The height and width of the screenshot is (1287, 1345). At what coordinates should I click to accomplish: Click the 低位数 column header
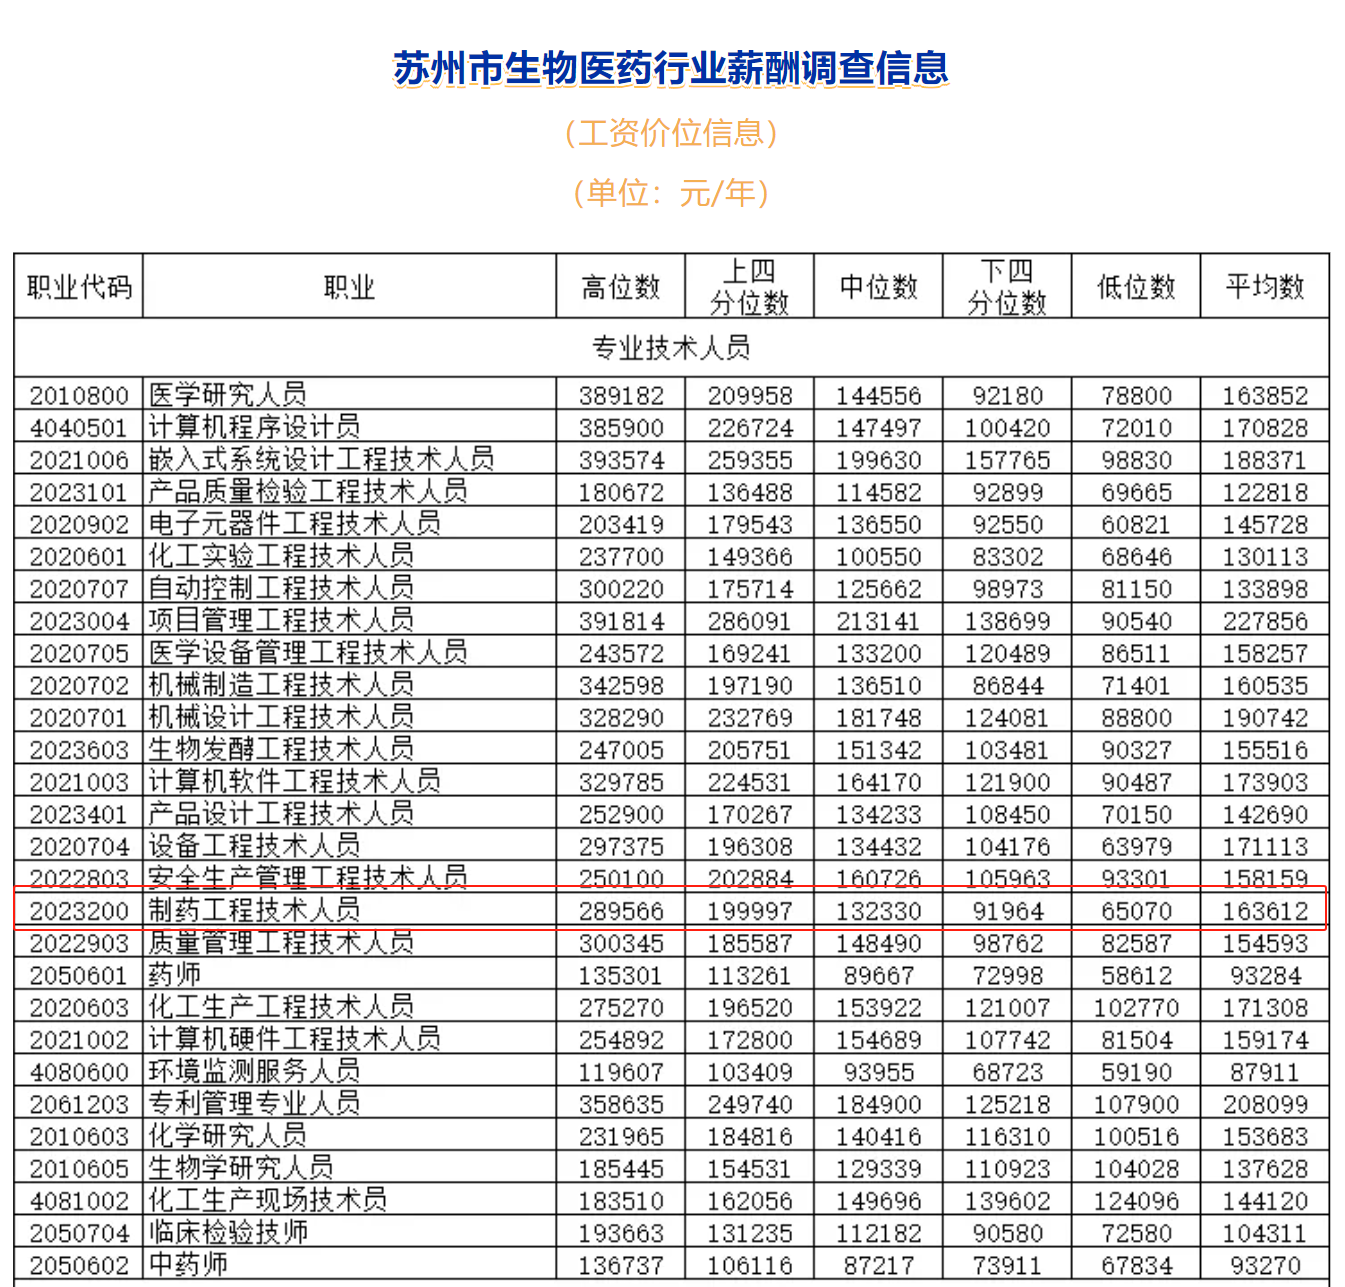click(x=1136, y=287)
